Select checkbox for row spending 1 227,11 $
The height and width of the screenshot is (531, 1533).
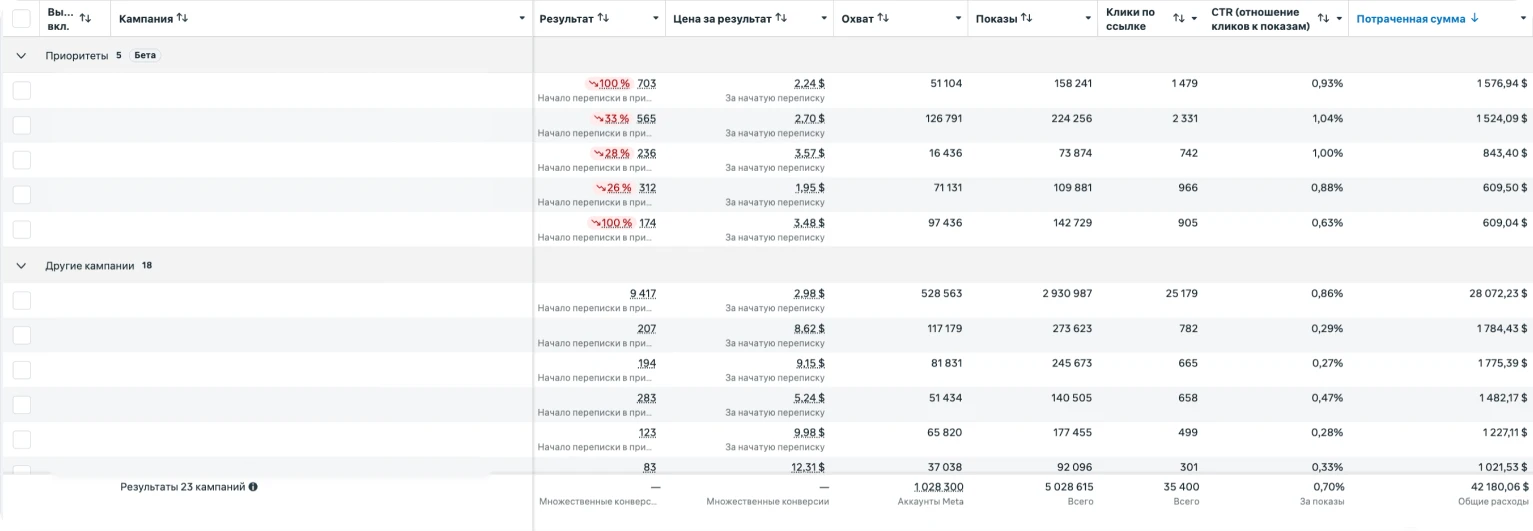(21, 440)
